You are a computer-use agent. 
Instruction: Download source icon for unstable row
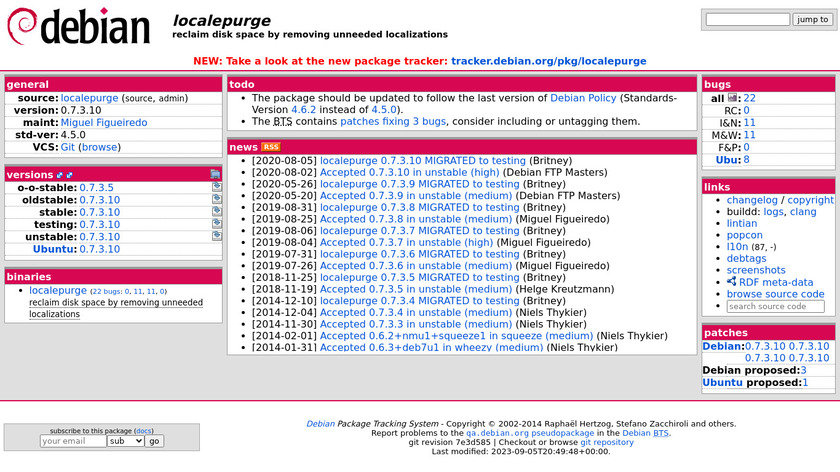[x=216, y=236]
